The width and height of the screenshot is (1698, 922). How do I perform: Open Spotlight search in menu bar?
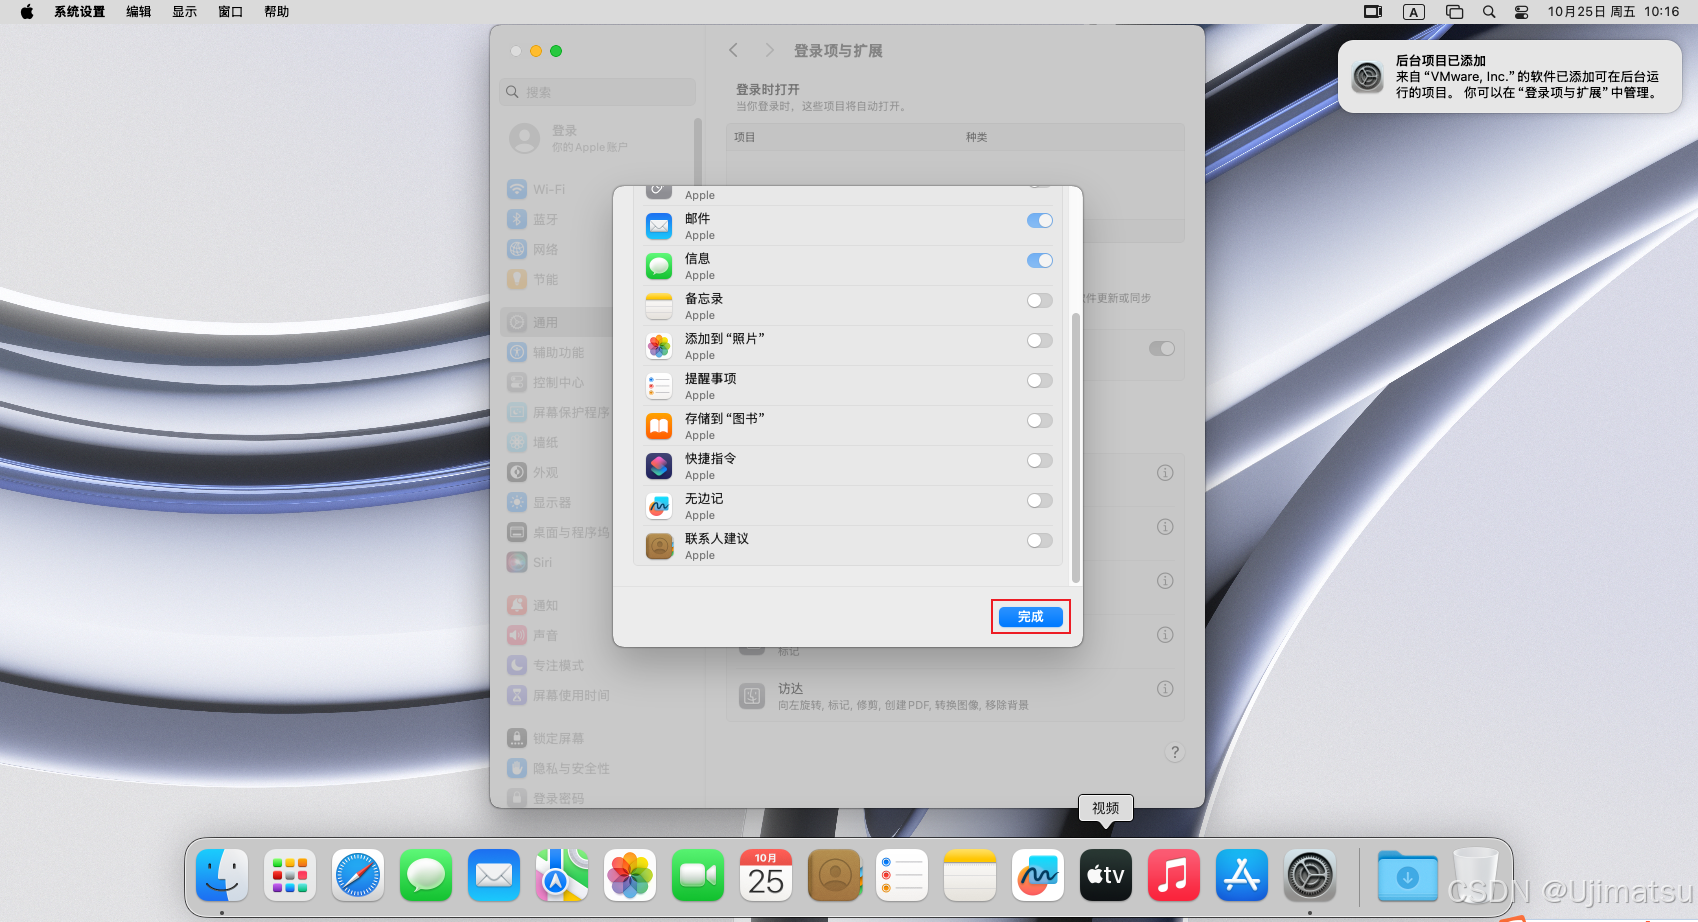click(x=1489, y=12)
